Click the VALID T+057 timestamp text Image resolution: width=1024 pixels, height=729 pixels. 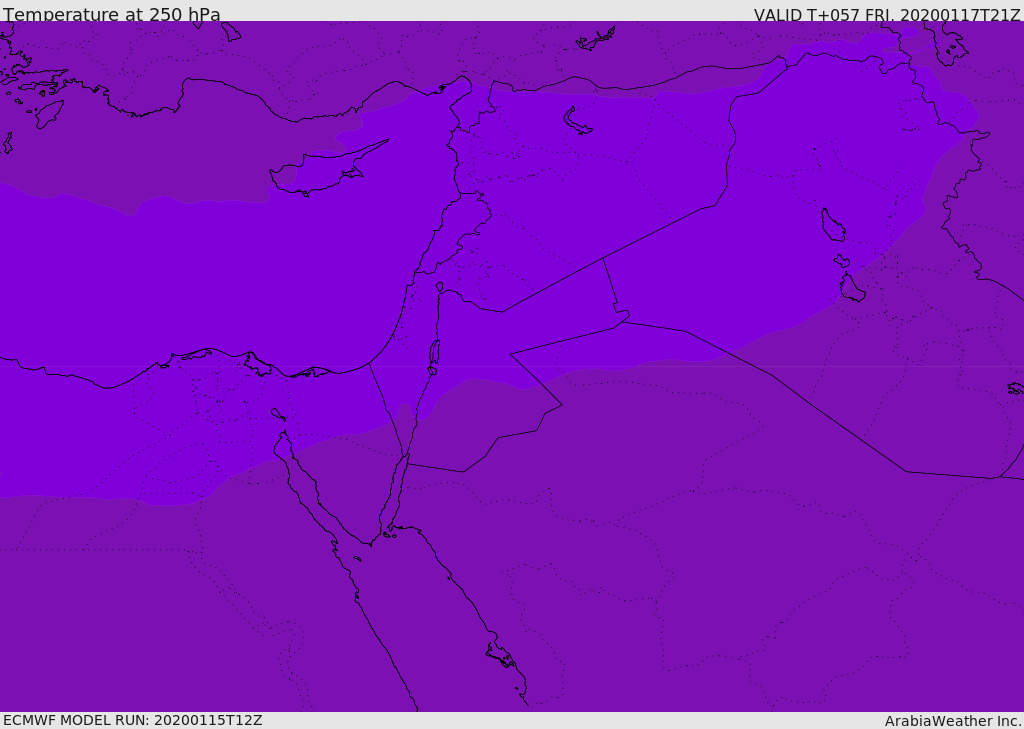(x=886, y=14)
